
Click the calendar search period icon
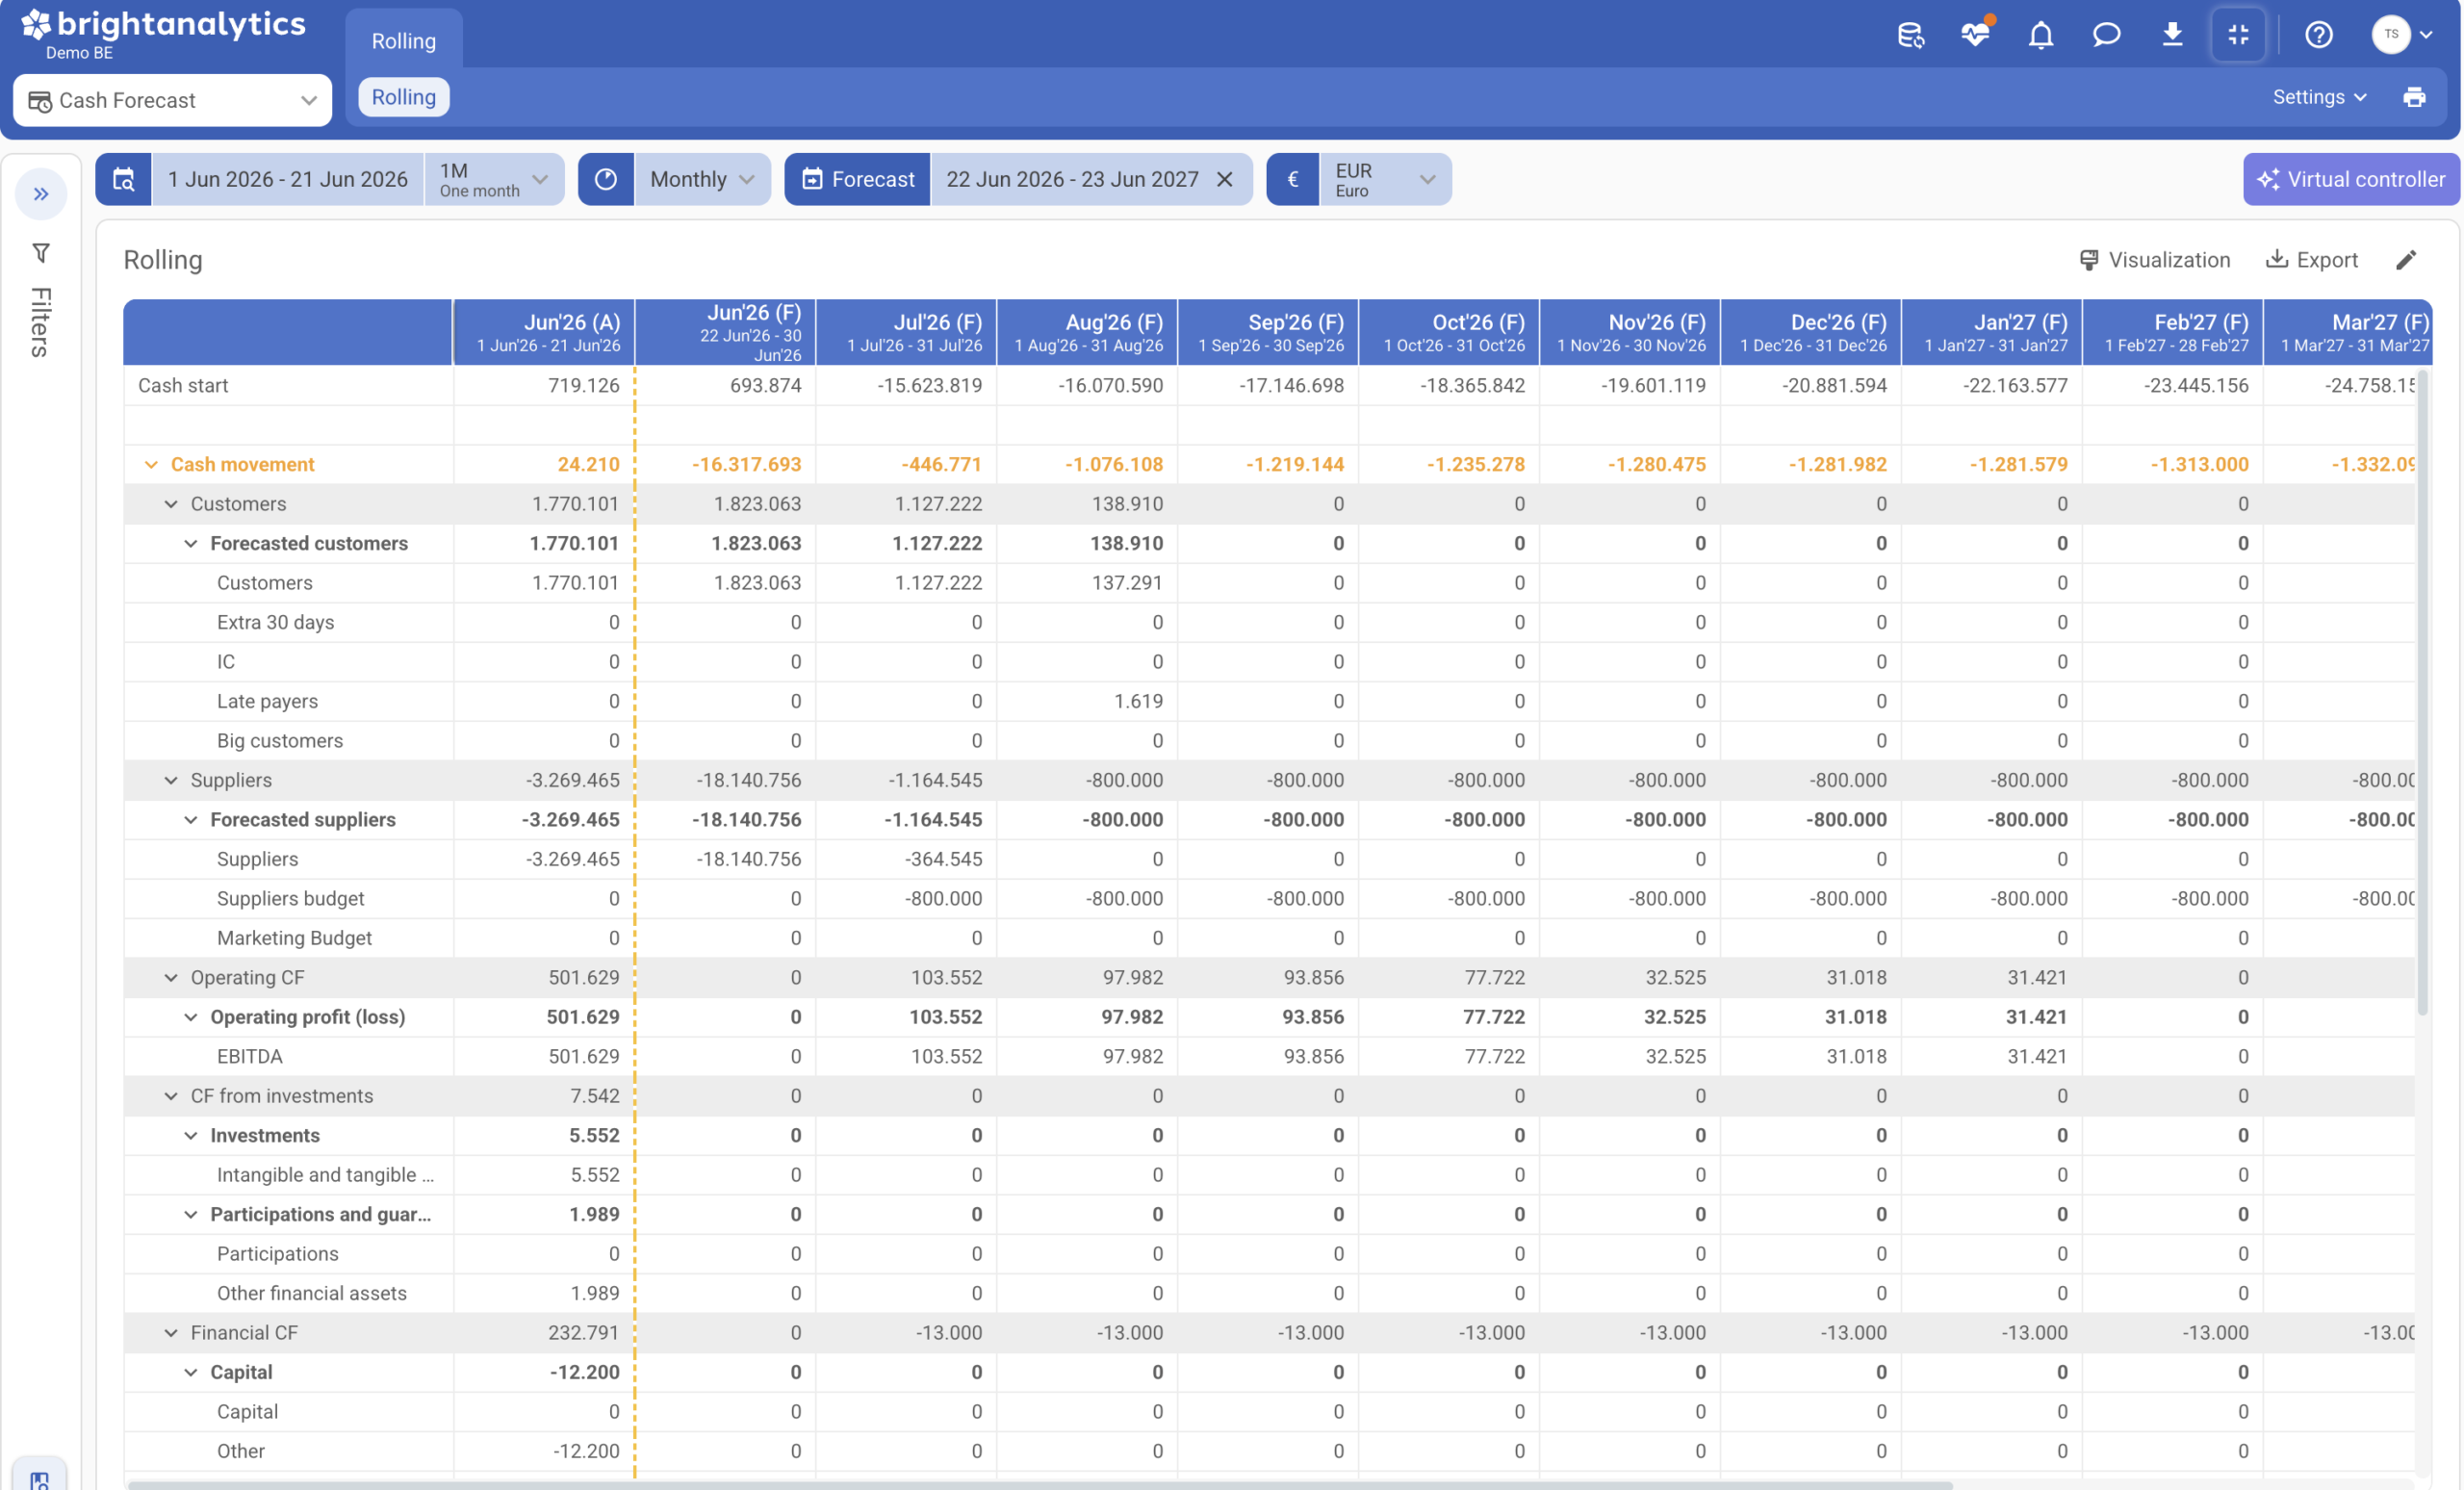pyautogui.click(x=123, y=179)
